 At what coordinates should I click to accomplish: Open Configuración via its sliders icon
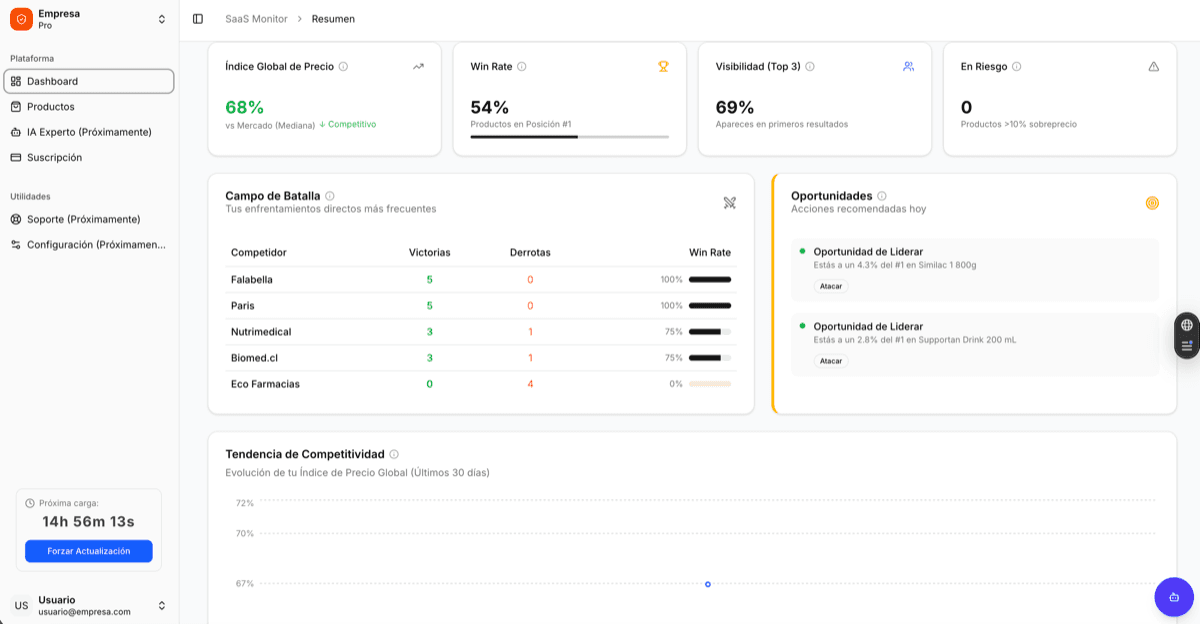(x=15, y=244)
